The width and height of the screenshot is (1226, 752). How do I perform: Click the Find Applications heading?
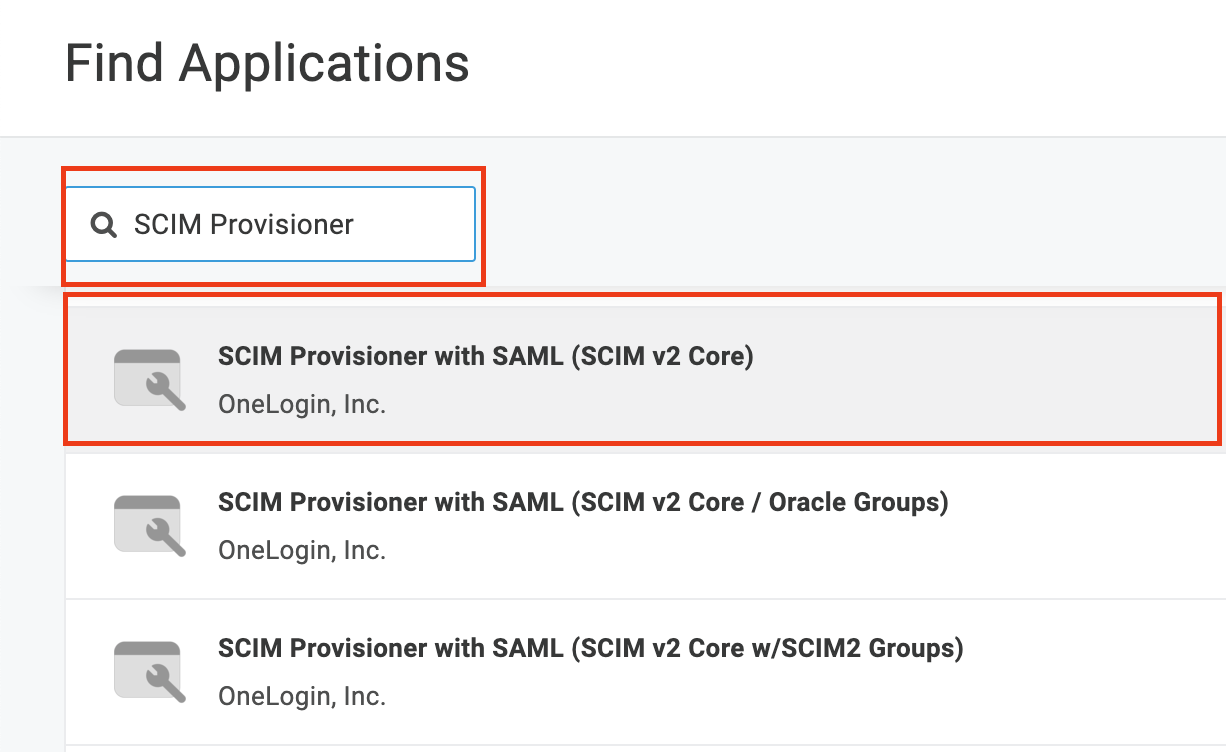(267, 63)
